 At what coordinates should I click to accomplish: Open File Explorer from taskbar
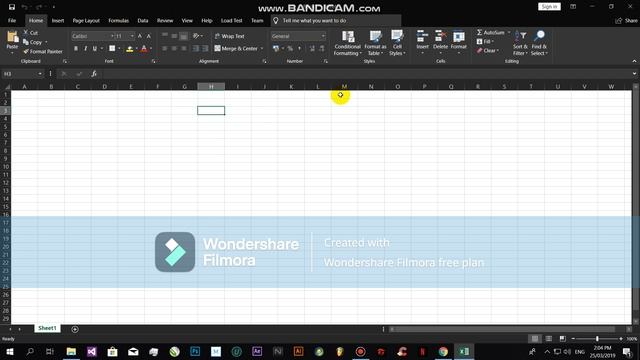(71, 351)
